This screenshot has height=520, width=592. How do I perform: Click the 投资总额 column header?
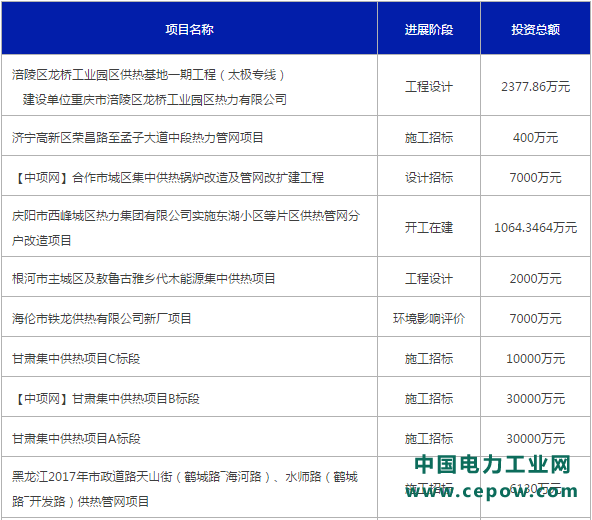coord(535,29)
